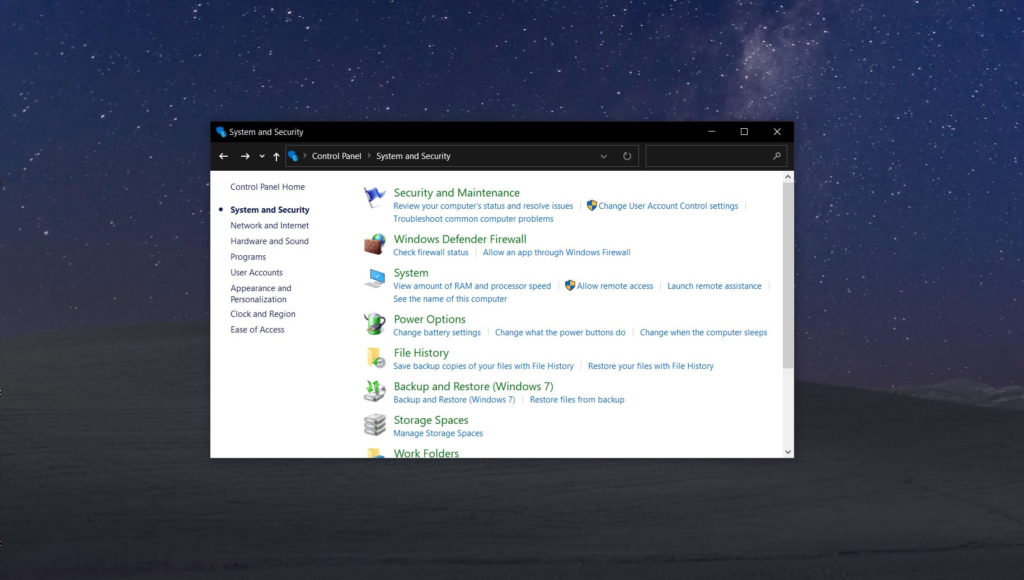
Task: Open the address bar history dropdown
Action: (604, 156)
